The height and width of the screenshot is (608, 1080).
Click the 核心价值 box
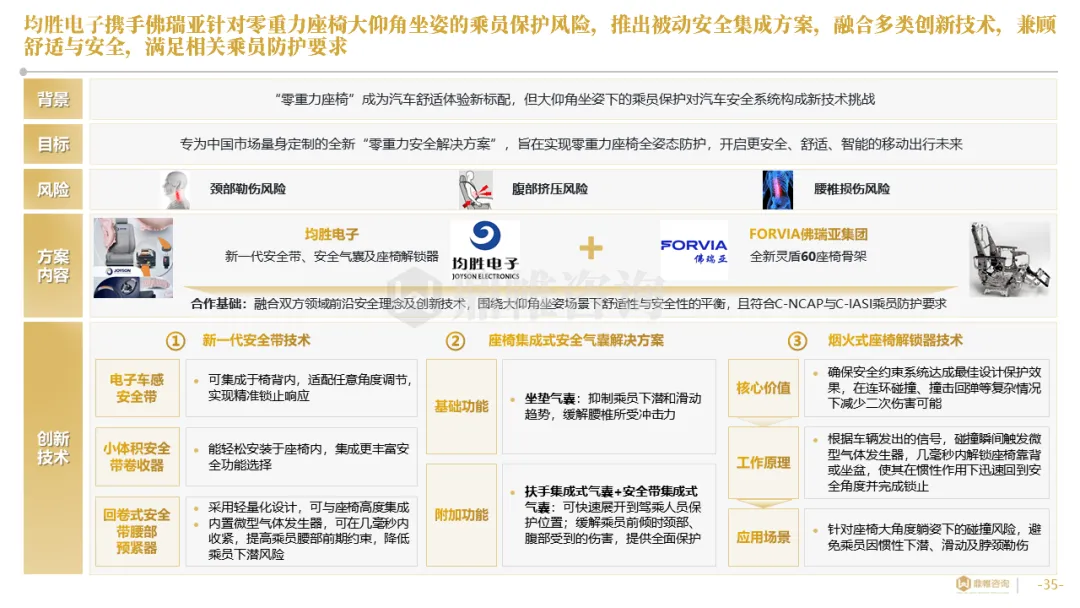coord(763,388)
